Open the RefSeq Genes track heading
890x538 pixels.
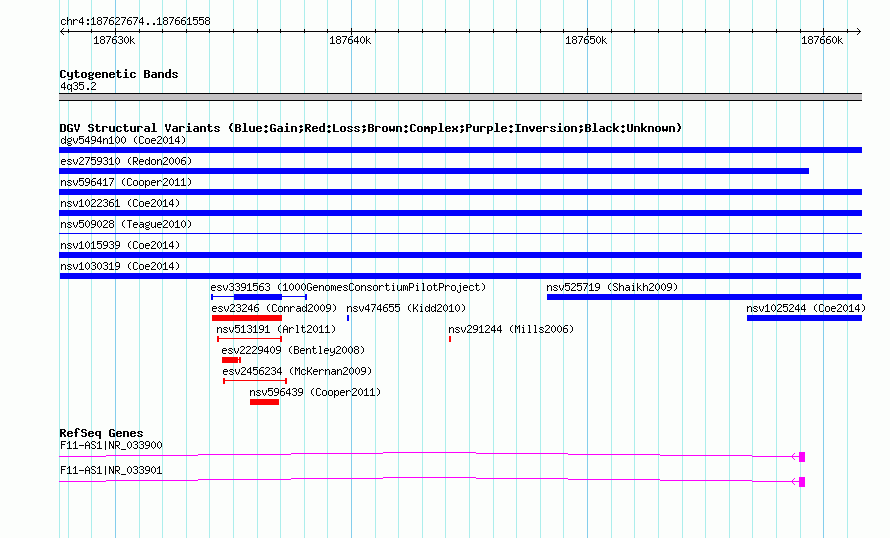click(101, 433)
